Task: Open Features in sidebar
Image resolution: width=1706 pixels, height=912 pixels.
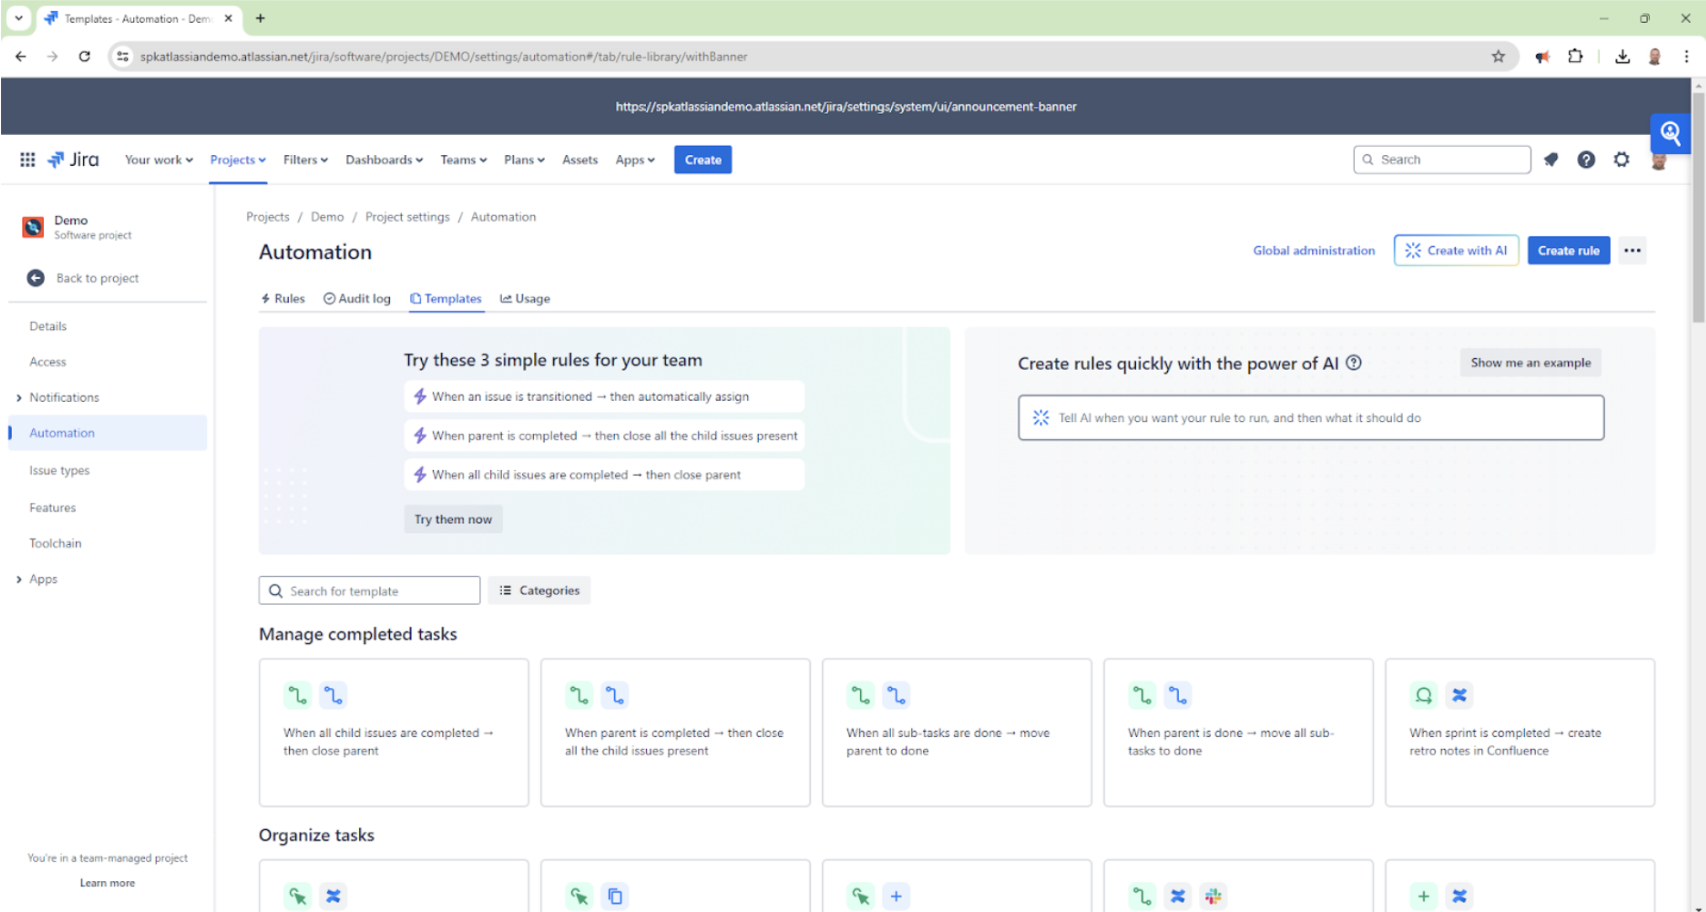Action: 53,508
